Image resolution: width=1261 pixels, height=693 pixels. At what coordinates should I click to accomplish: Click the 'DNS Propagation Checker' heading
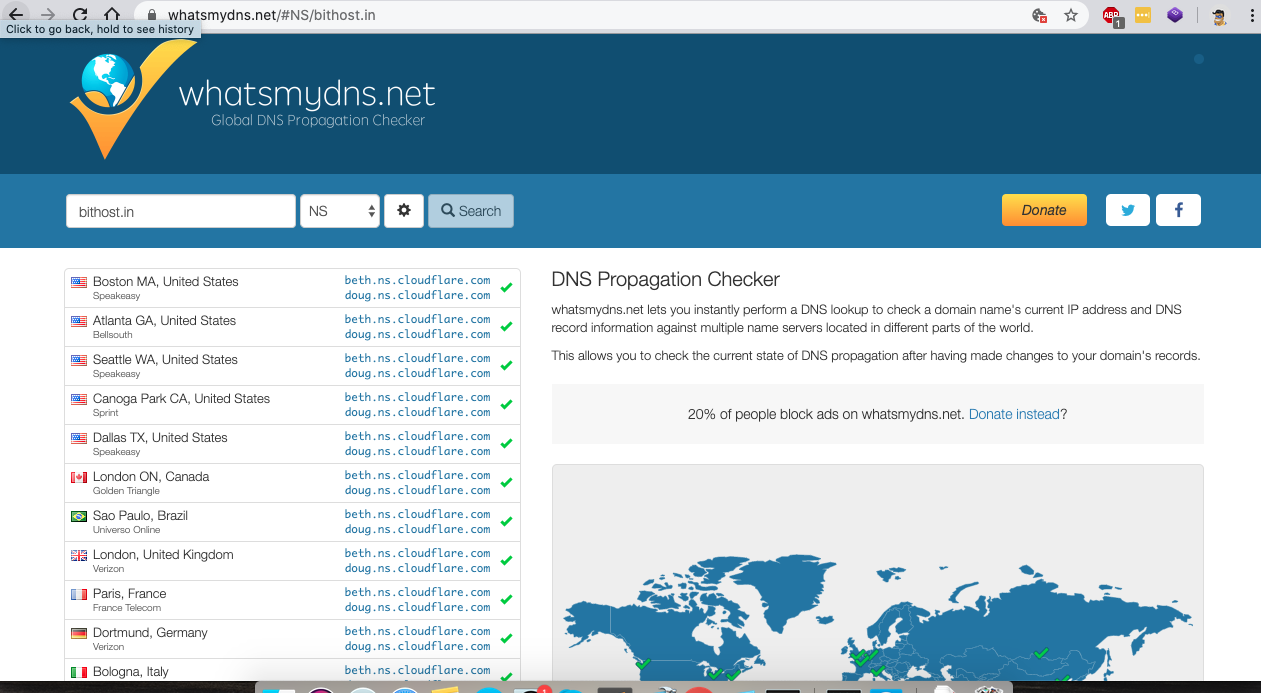[666, 280]
